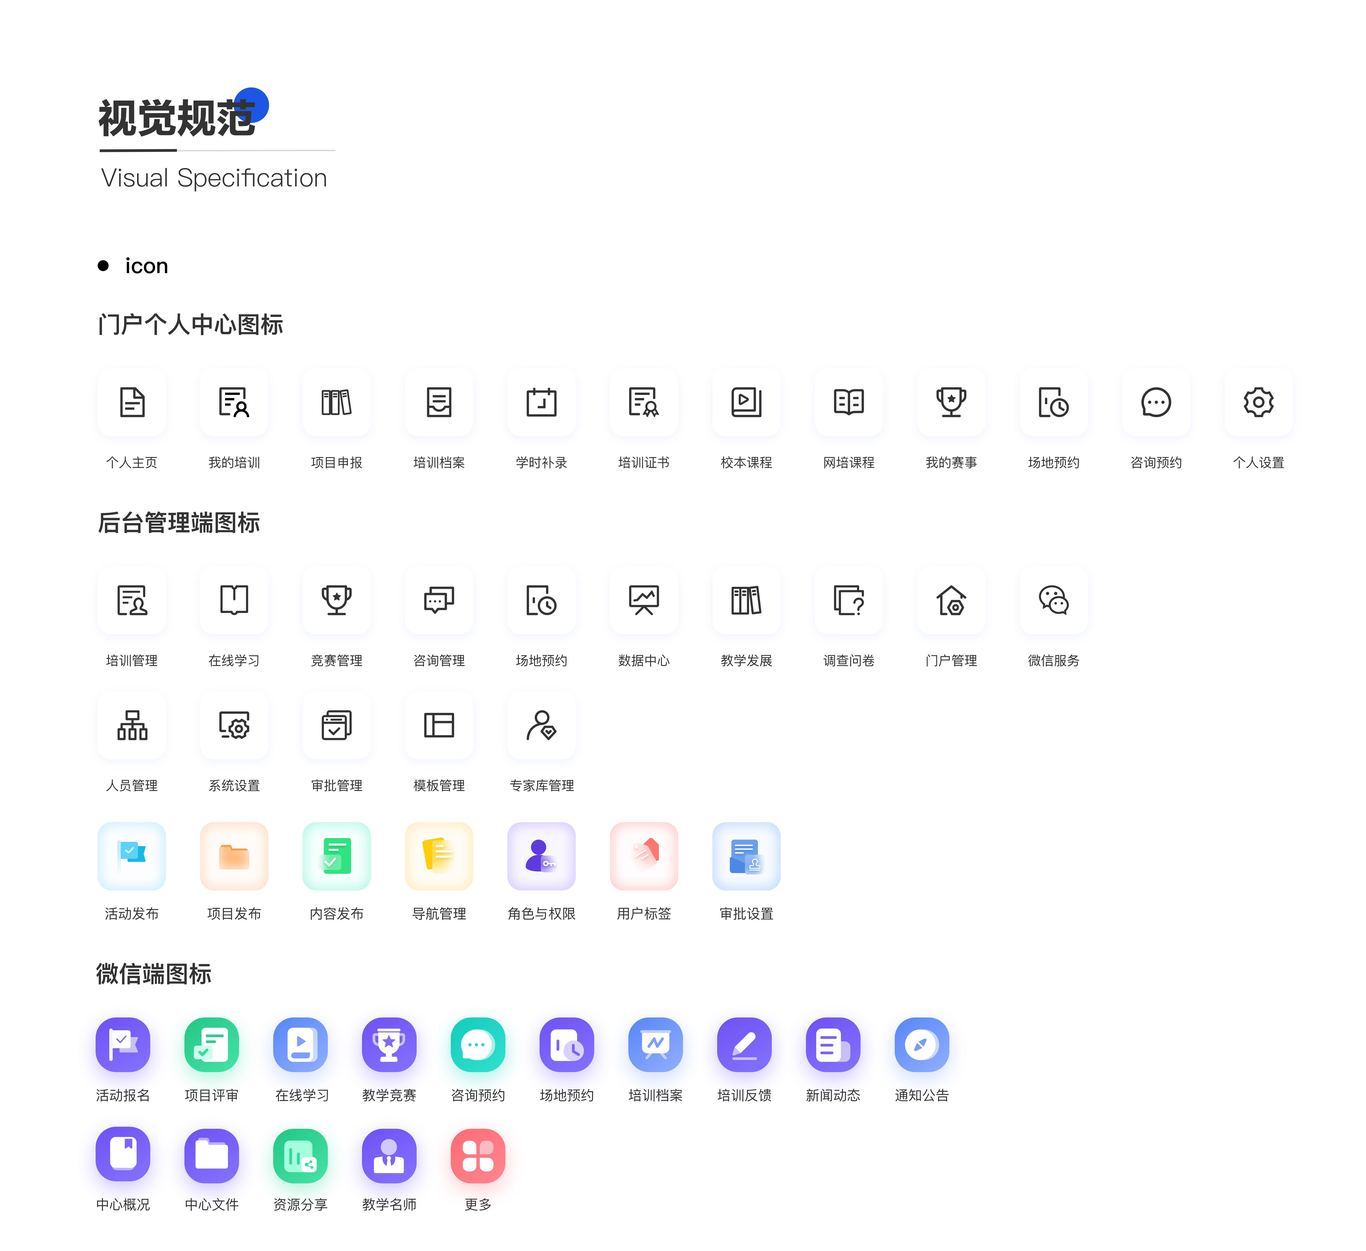The height and width of the screenshot is (1251, 1366).
Task: Open the 培训证书 certificate icon
Action: click(644, 402)
